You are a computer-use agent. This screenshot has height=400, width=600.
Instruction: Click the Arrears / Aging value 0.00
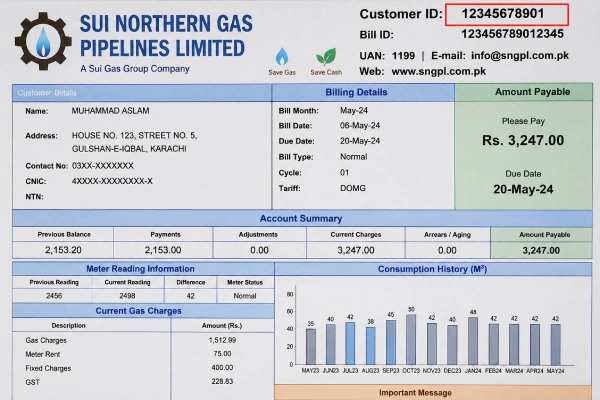447,250
